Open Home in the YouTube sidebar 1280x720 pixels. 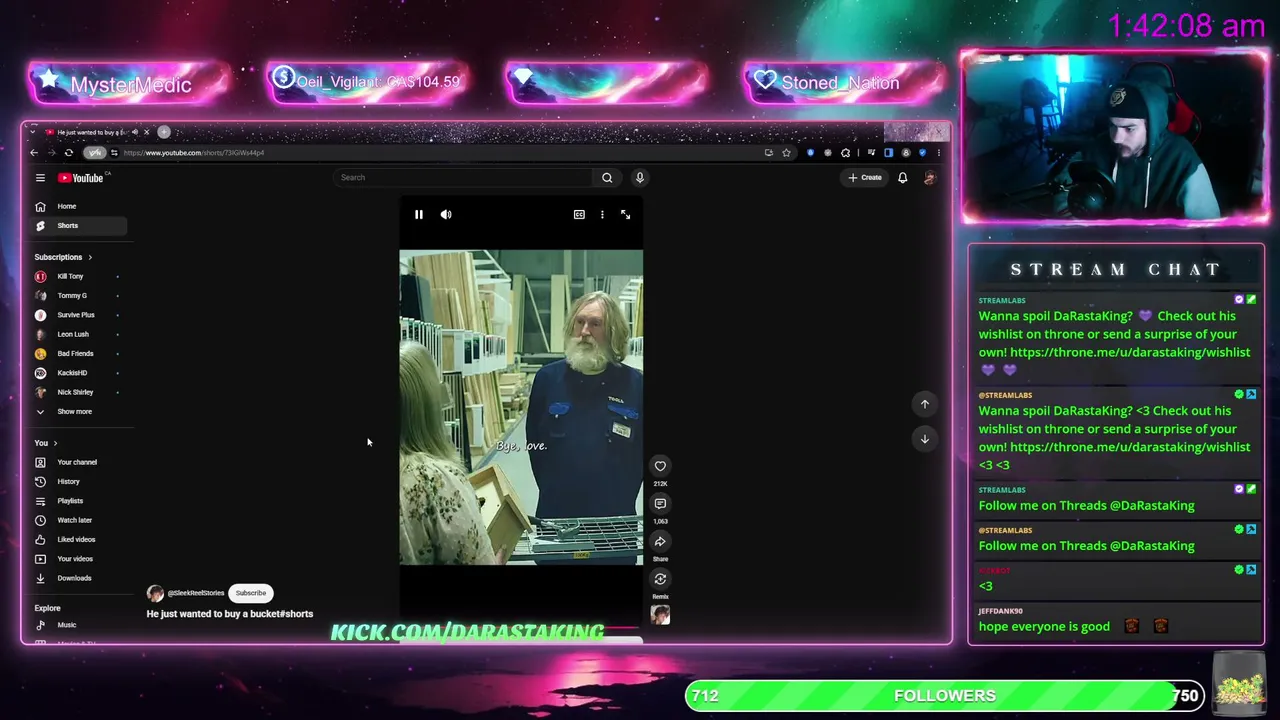pyautogui.click(x=80, y=206)
